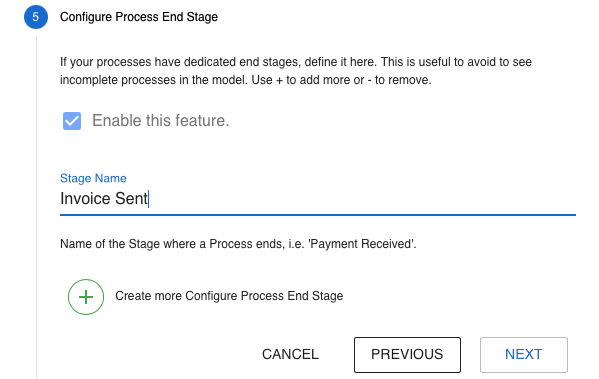
Task: Toggle the Enable this feature checkbox
Action: click(72, 121)
